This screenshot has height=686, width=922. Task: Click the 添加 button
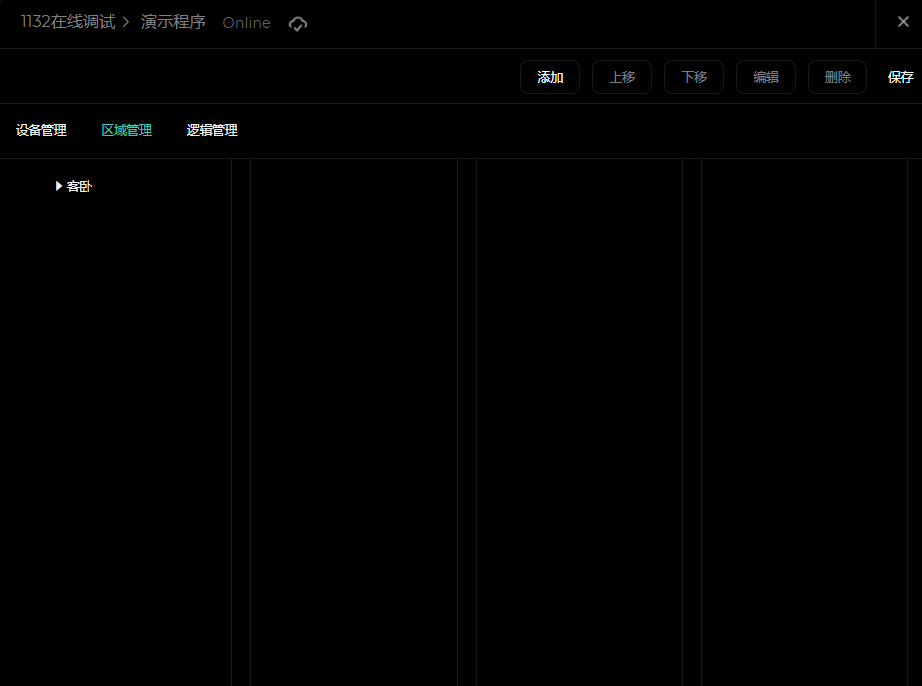coord(550,77)
